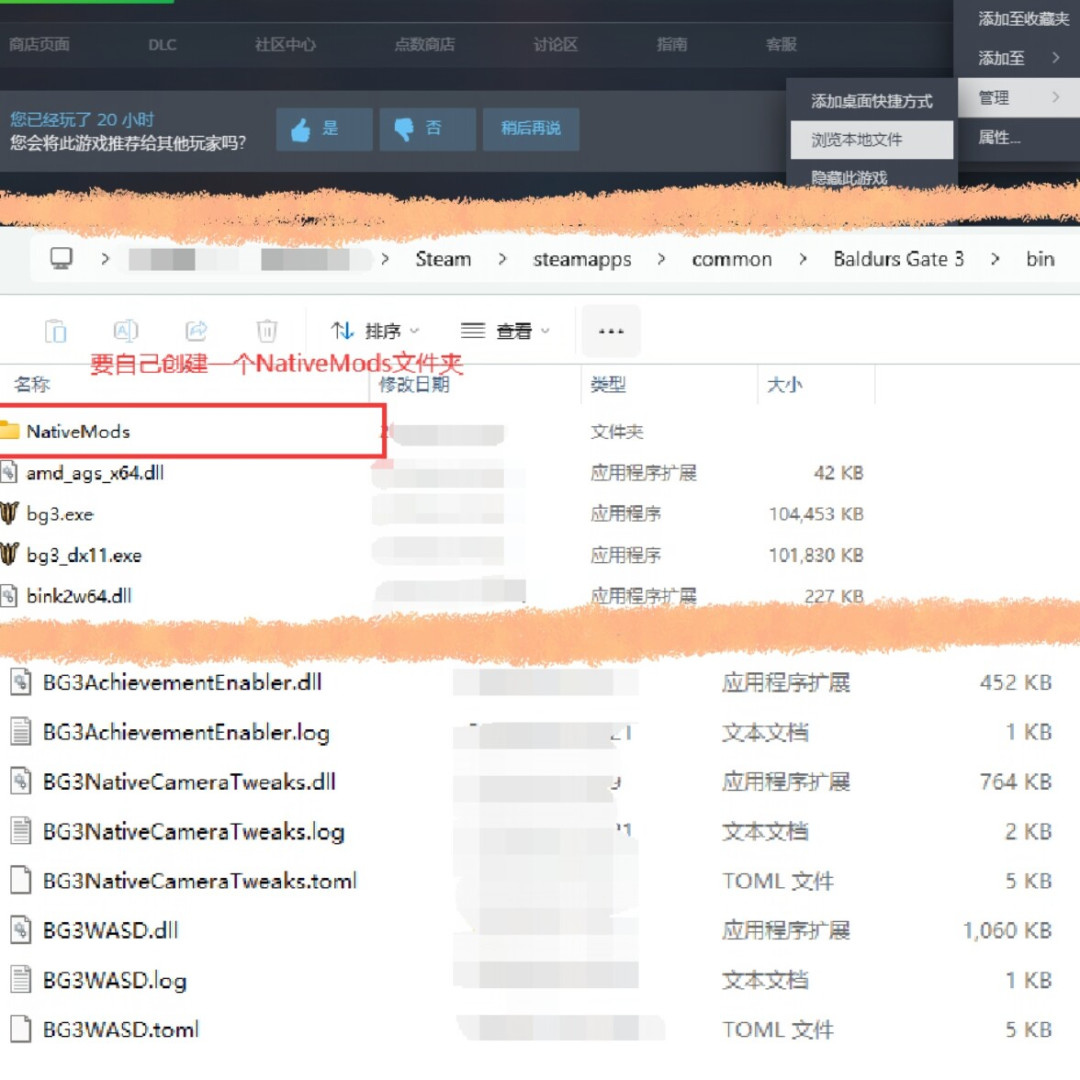Viewport: 1080px width, 1080px height.
Task: Select the BG3NativeCameraTweaks.toml file name
Action: point(200,881)
